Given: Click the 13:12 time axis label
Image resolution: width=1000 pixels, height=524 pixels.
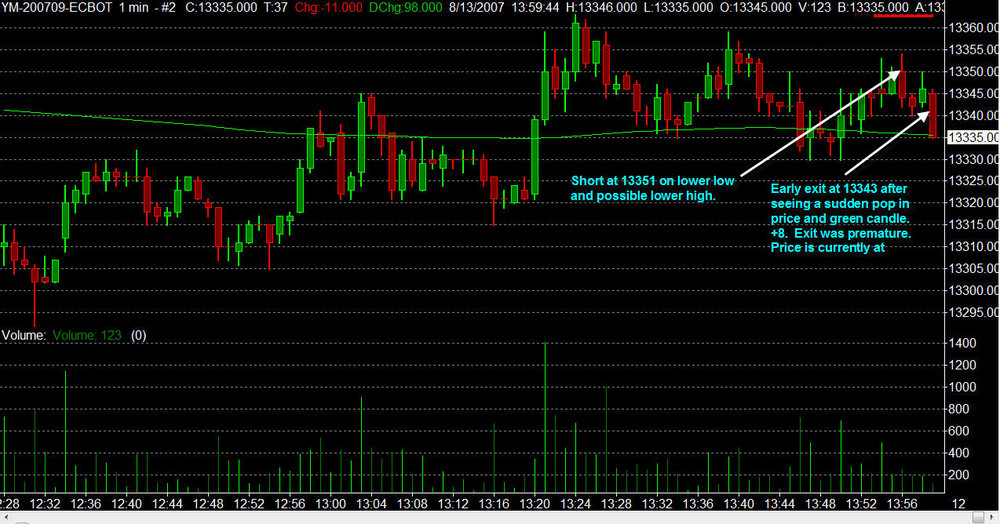Looking at the screenshot, I should (453, 504).
